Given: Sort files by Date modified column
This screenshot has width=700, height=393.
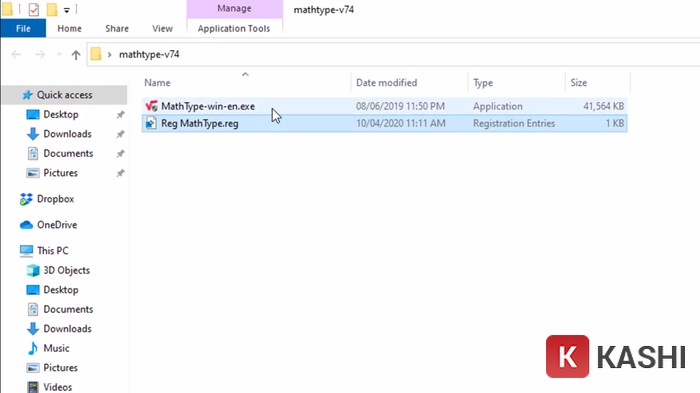Looking at the screenshot, I should [x=387, y=83].
